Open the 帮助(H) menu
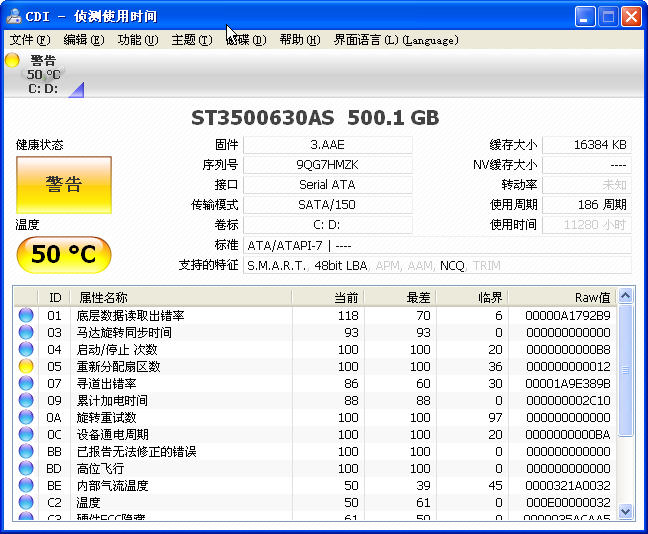Image resolution: width=648 pixels, height=534 pixels. (299, 40)
